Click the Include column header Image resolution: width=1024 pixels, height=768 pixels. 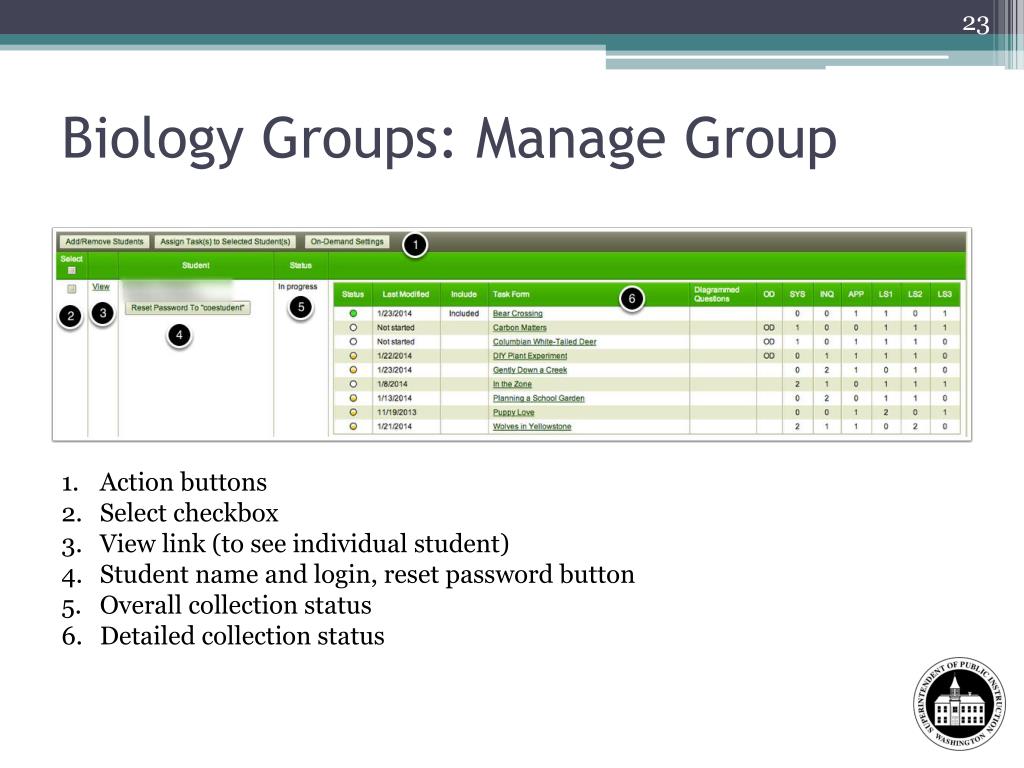[464, 295]
